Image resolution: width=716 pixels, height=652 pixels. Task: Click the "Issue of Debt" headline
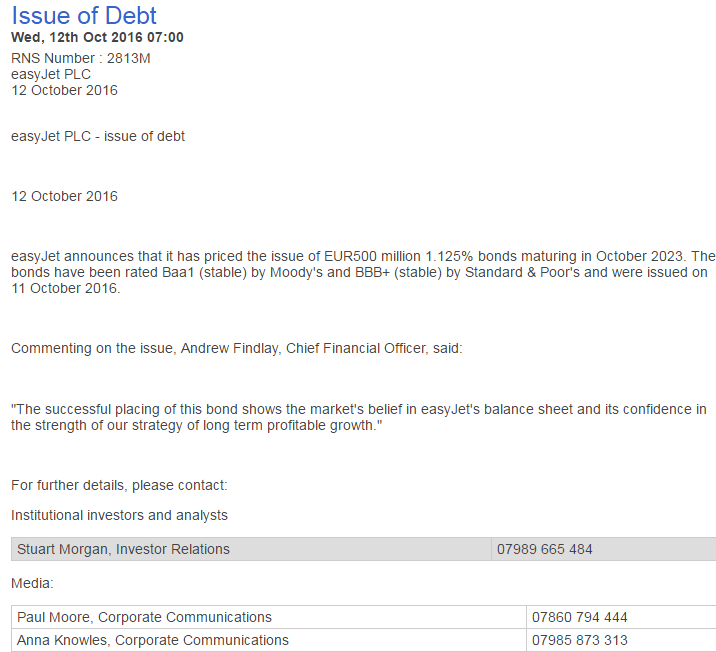point(84,15)
